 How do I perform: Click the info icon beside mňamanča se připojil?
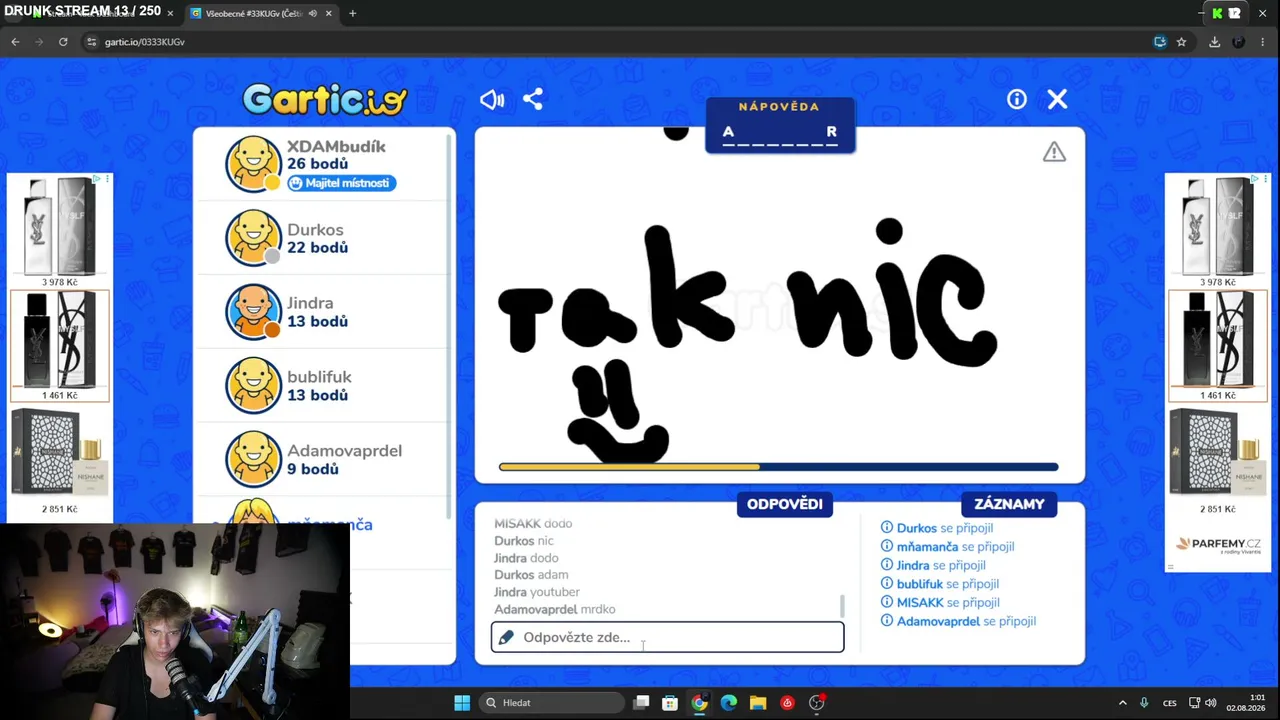click(x=887, y=546)
